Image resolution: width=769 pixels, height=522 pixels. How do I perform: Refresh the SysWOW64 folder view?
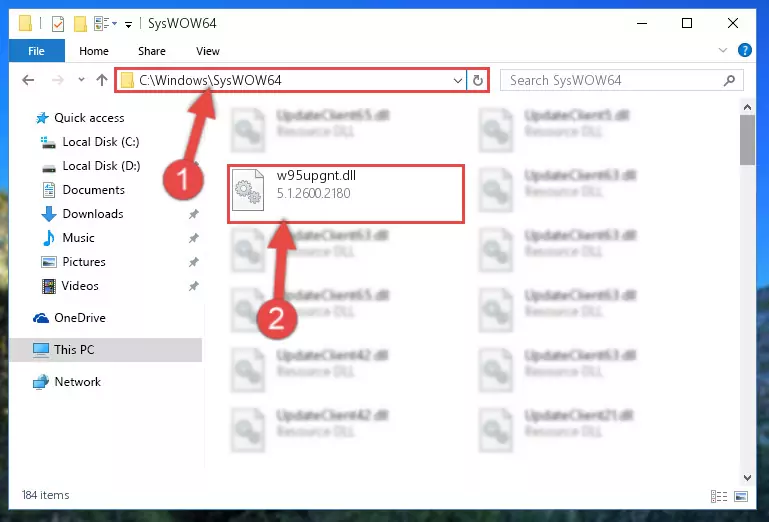478,80
